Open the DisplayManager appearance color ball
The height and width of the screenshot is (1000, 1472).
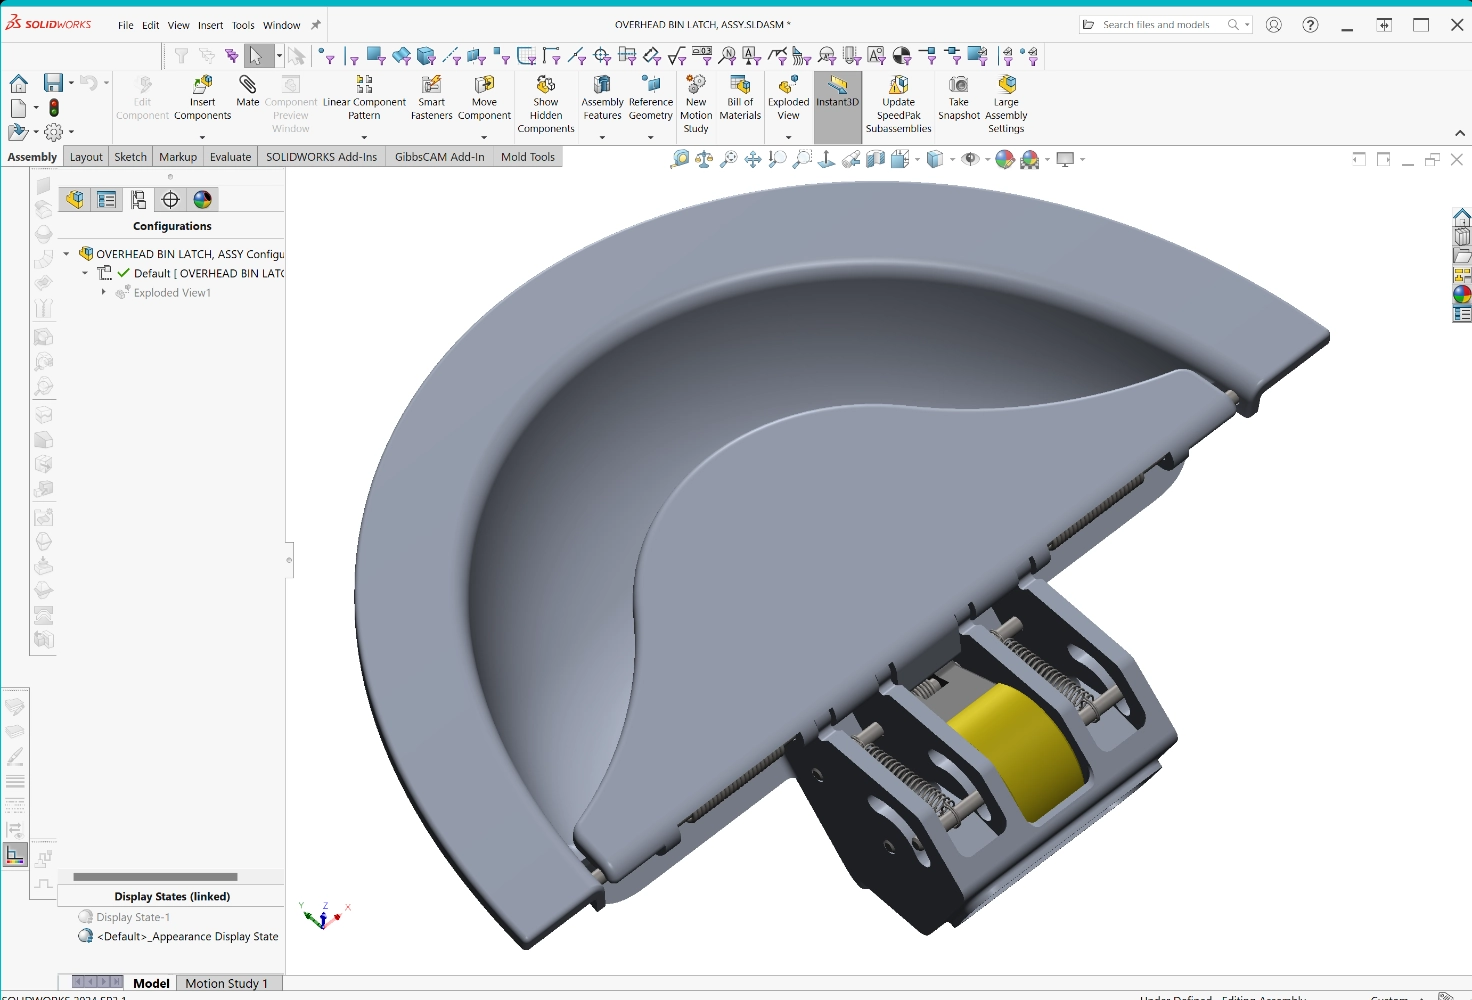click(203, 200)
